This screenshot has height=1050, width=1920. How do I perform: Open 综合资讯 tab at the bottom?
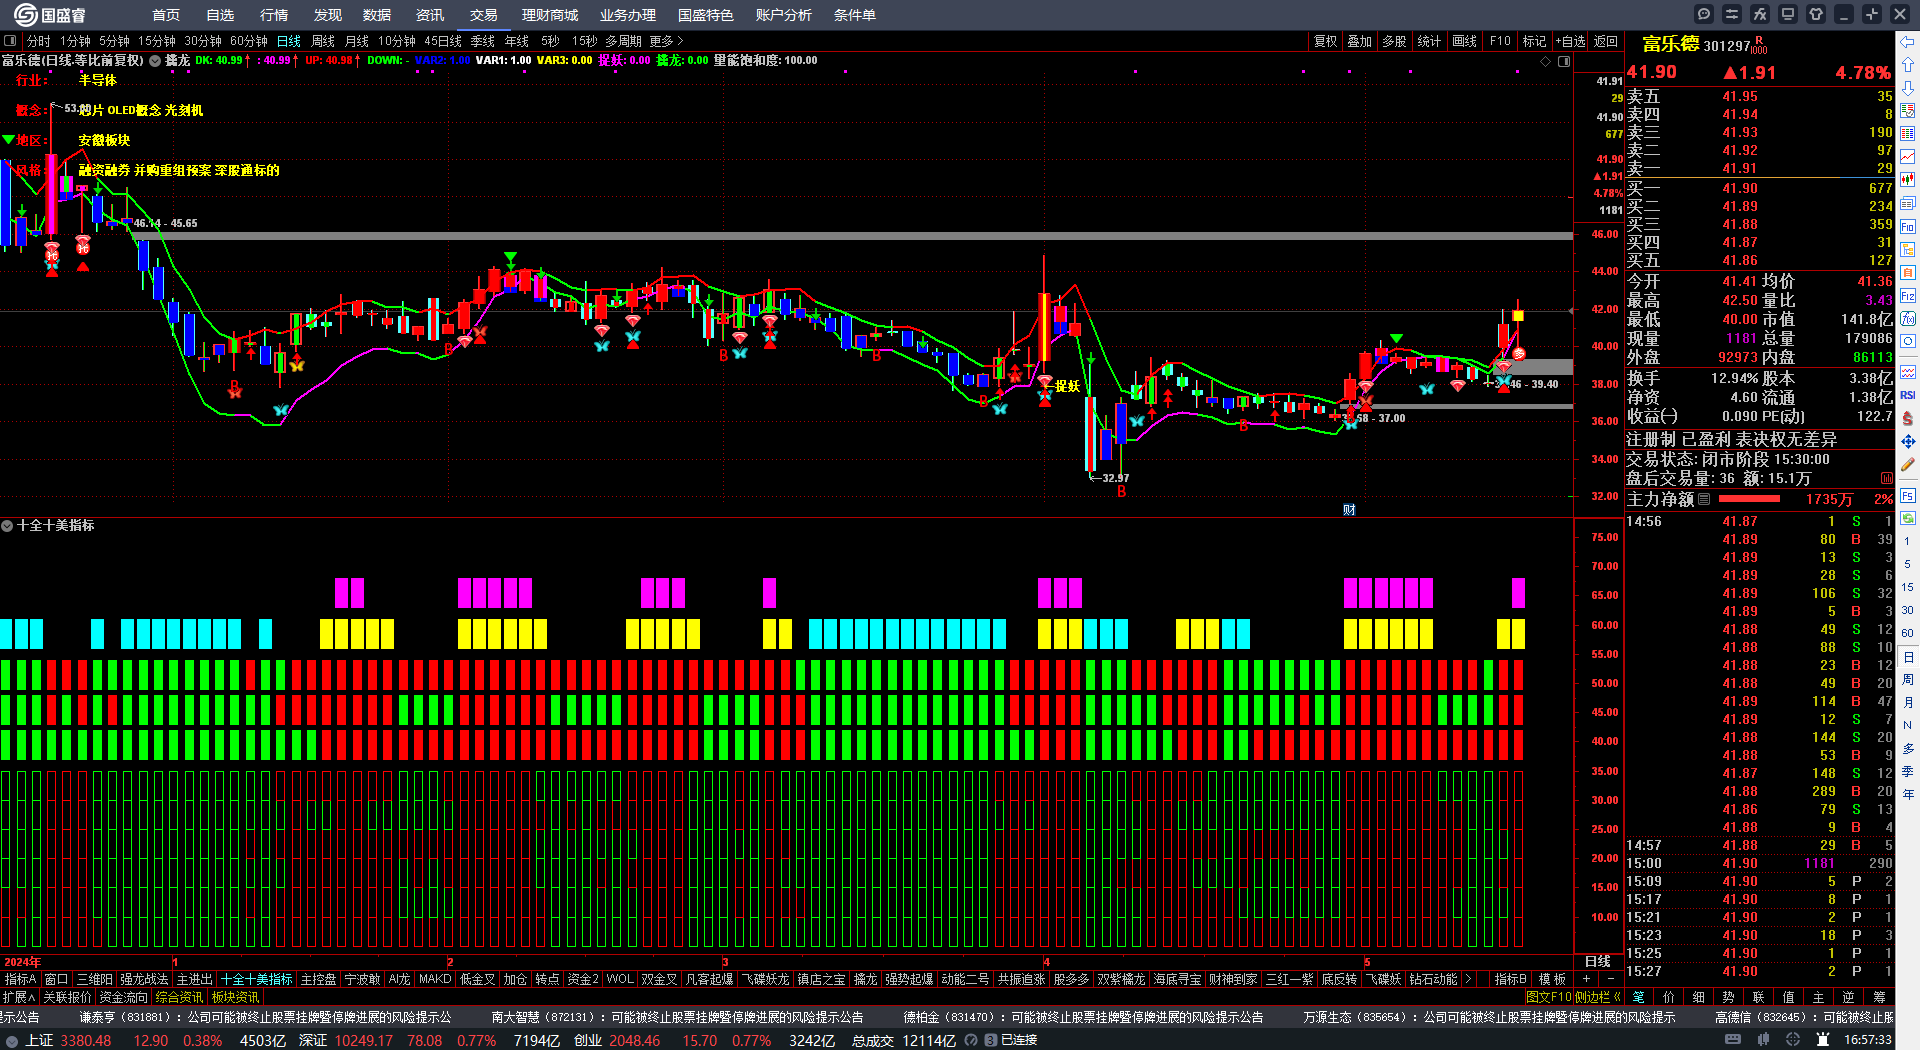pos(179,997)
